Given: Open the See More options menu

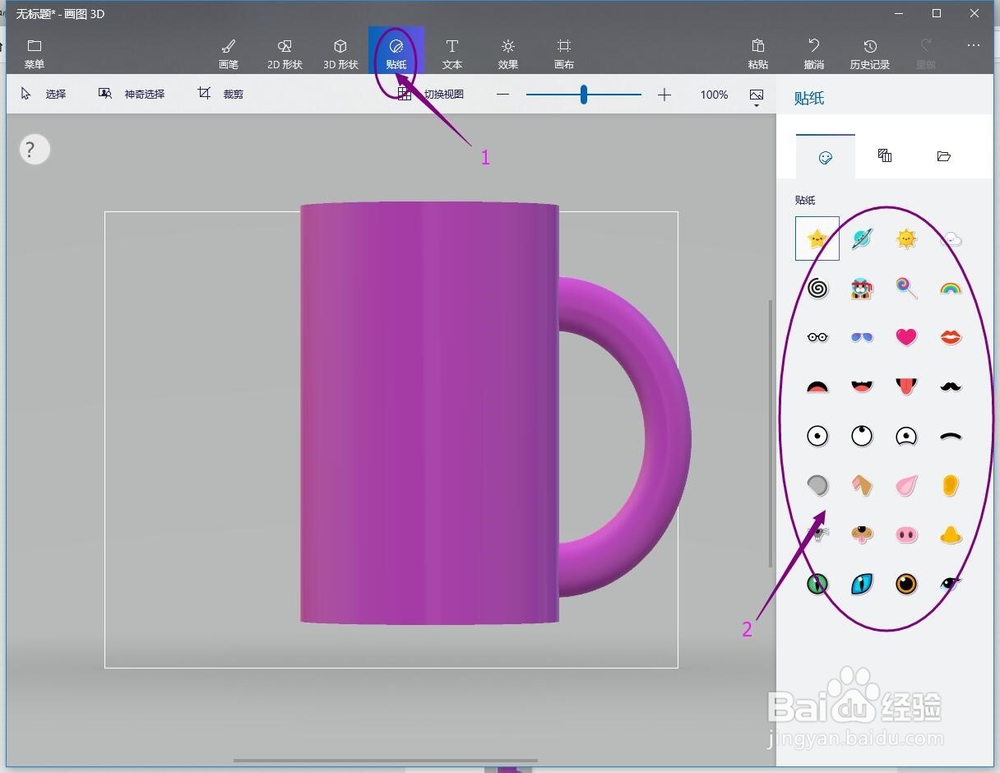Looking at the screenshot, I should [x=973, y=45].
